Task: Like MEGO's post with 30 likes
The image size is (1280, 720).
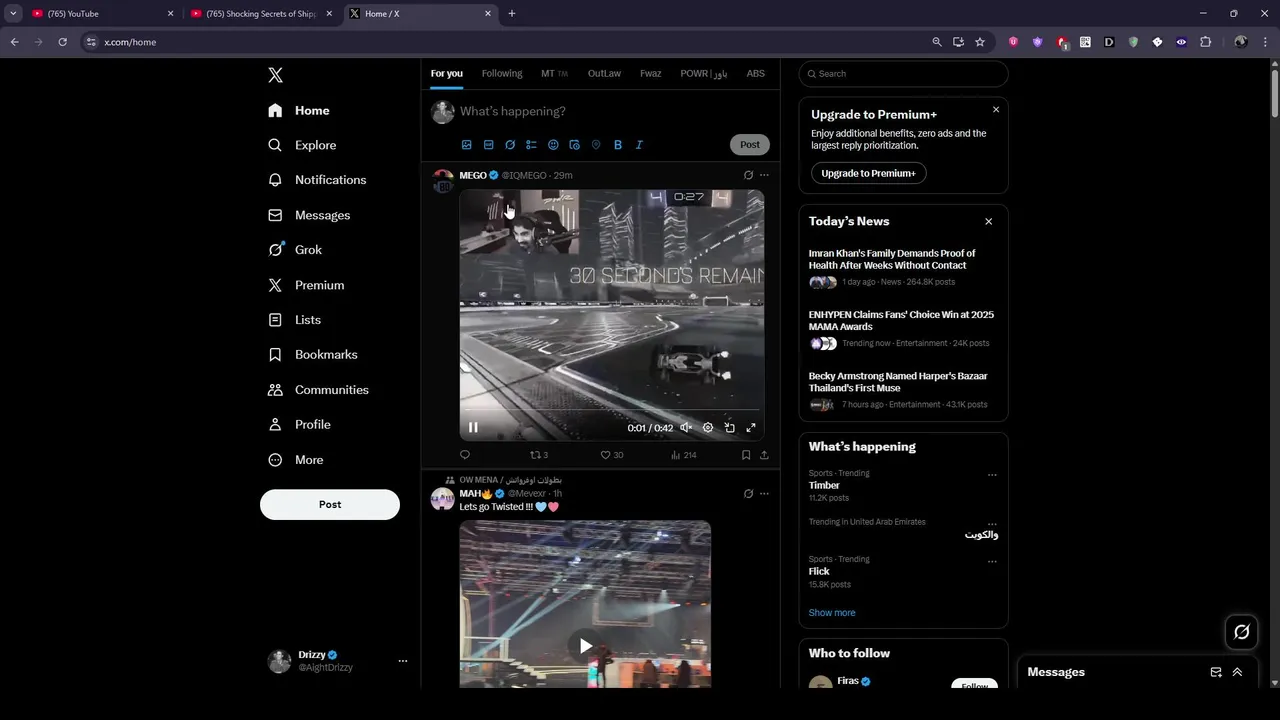Action: [x=611, y=455]
